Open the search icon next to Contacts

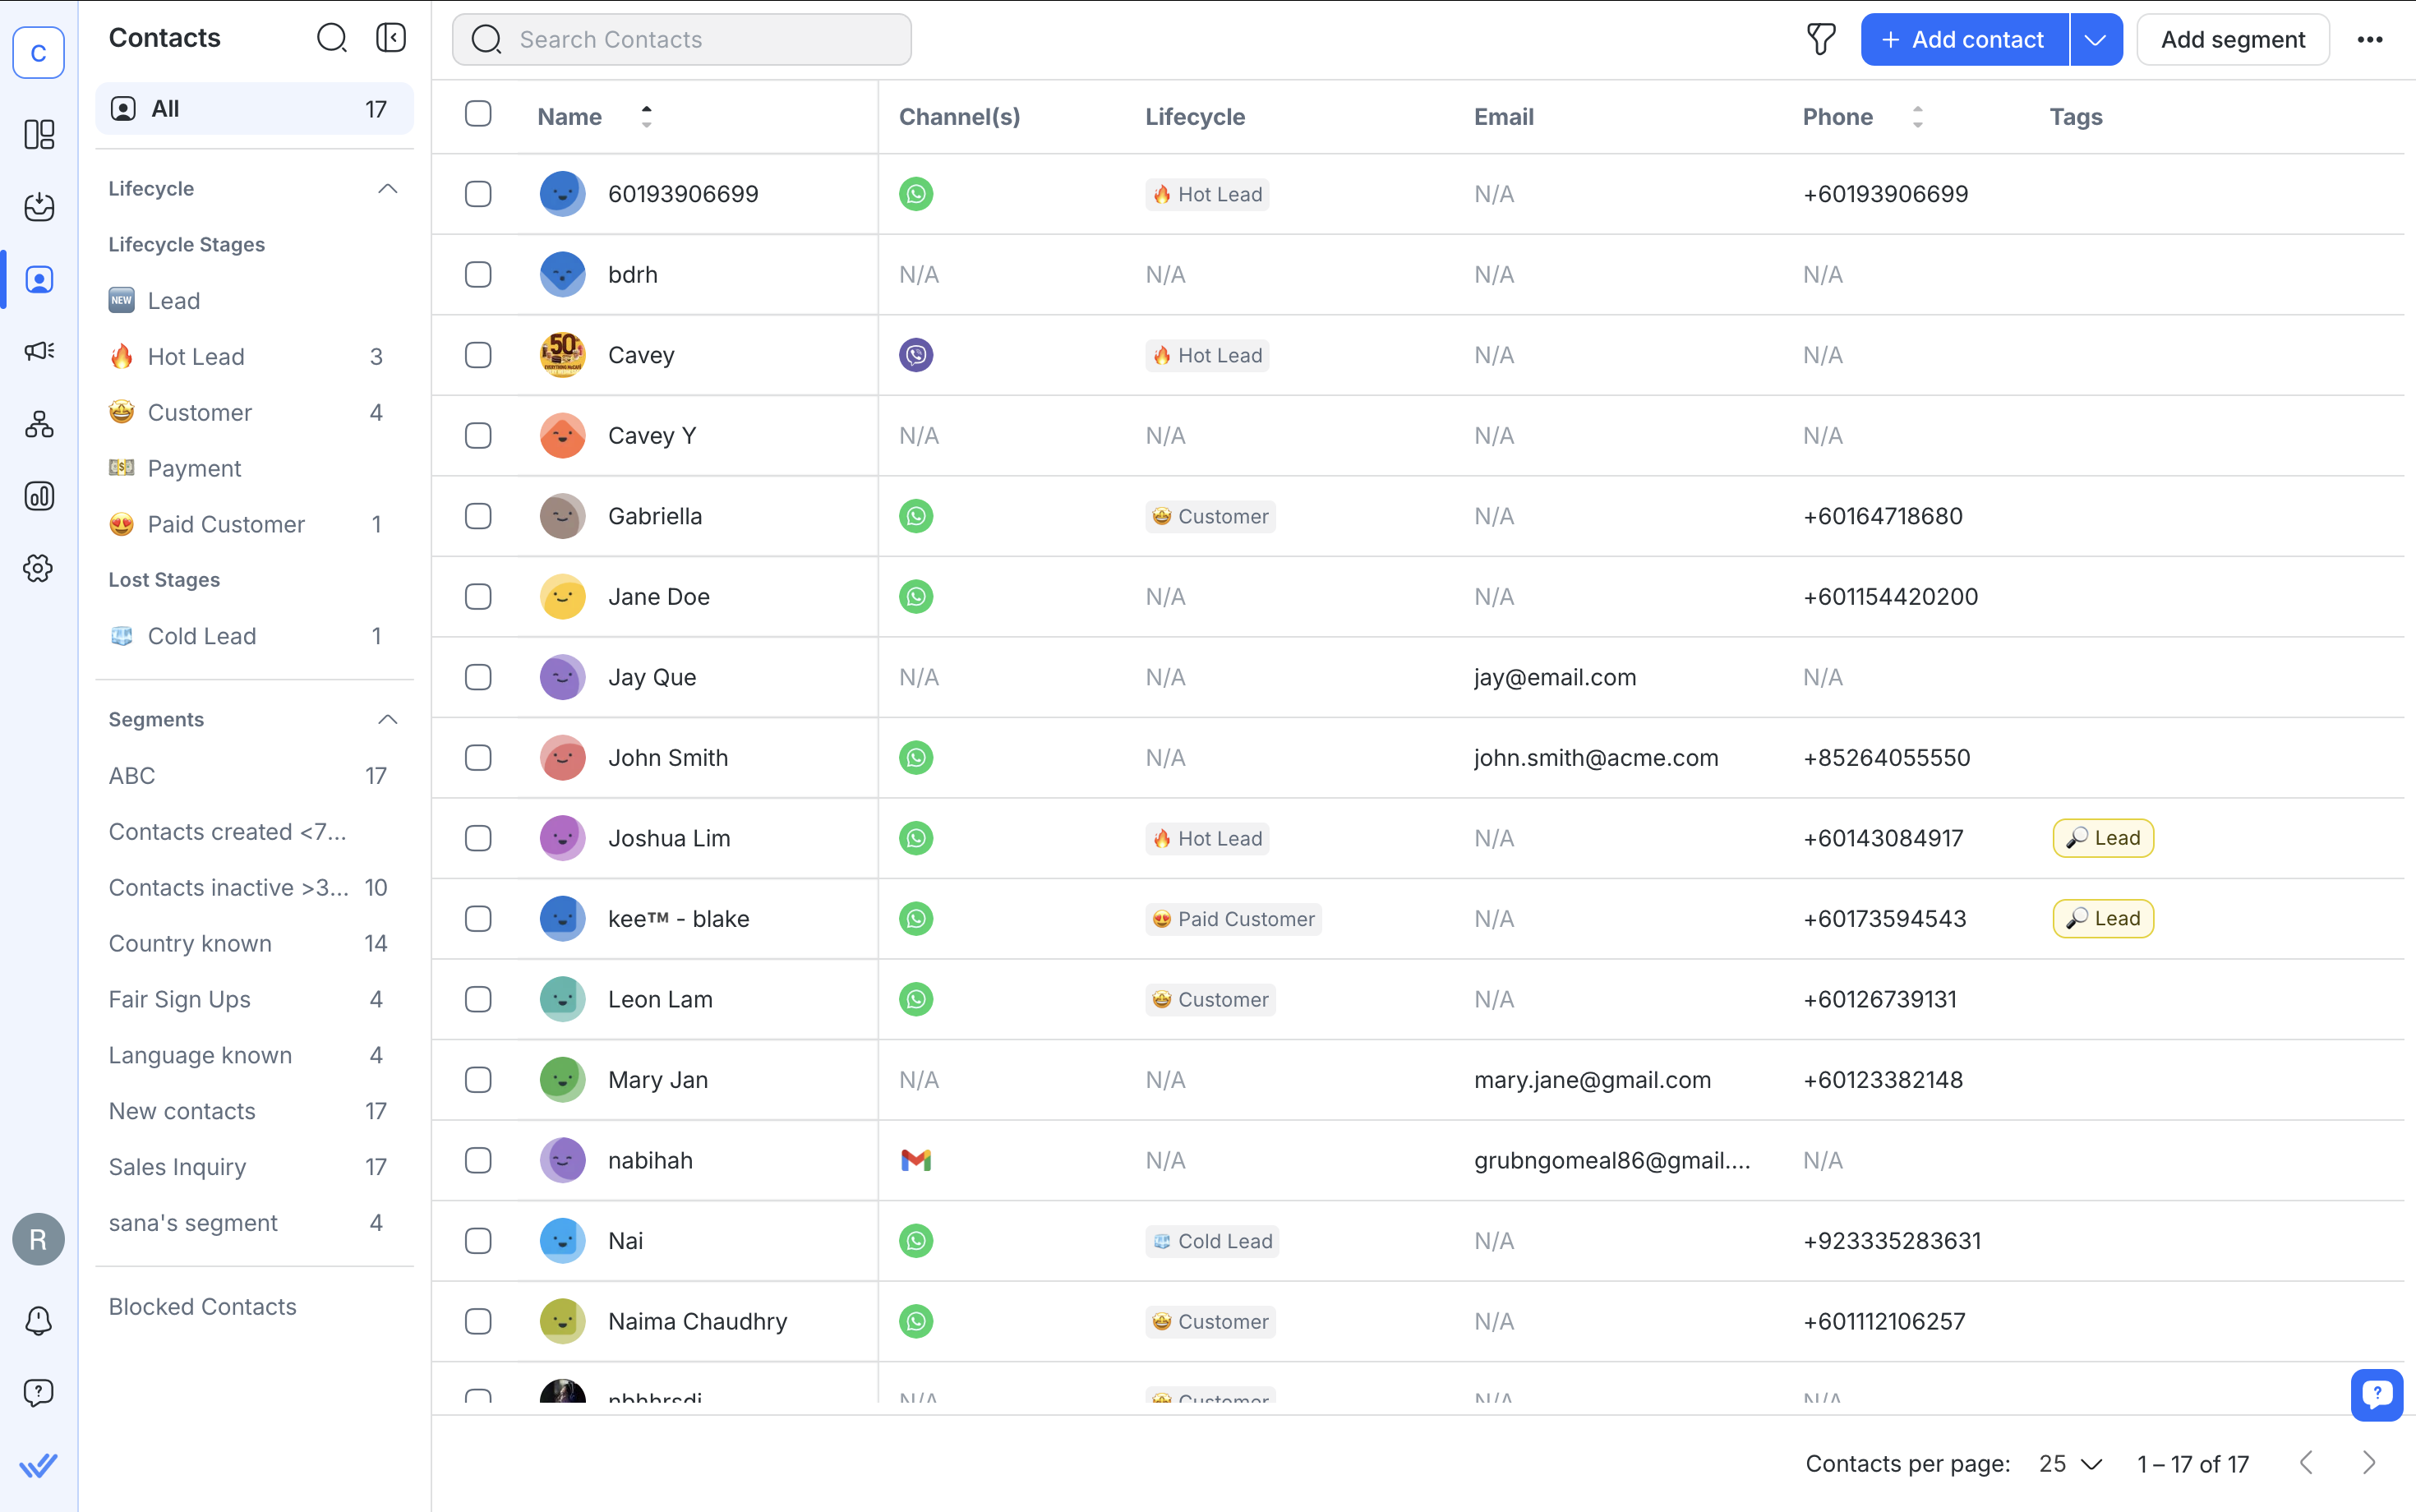(333, 37)
